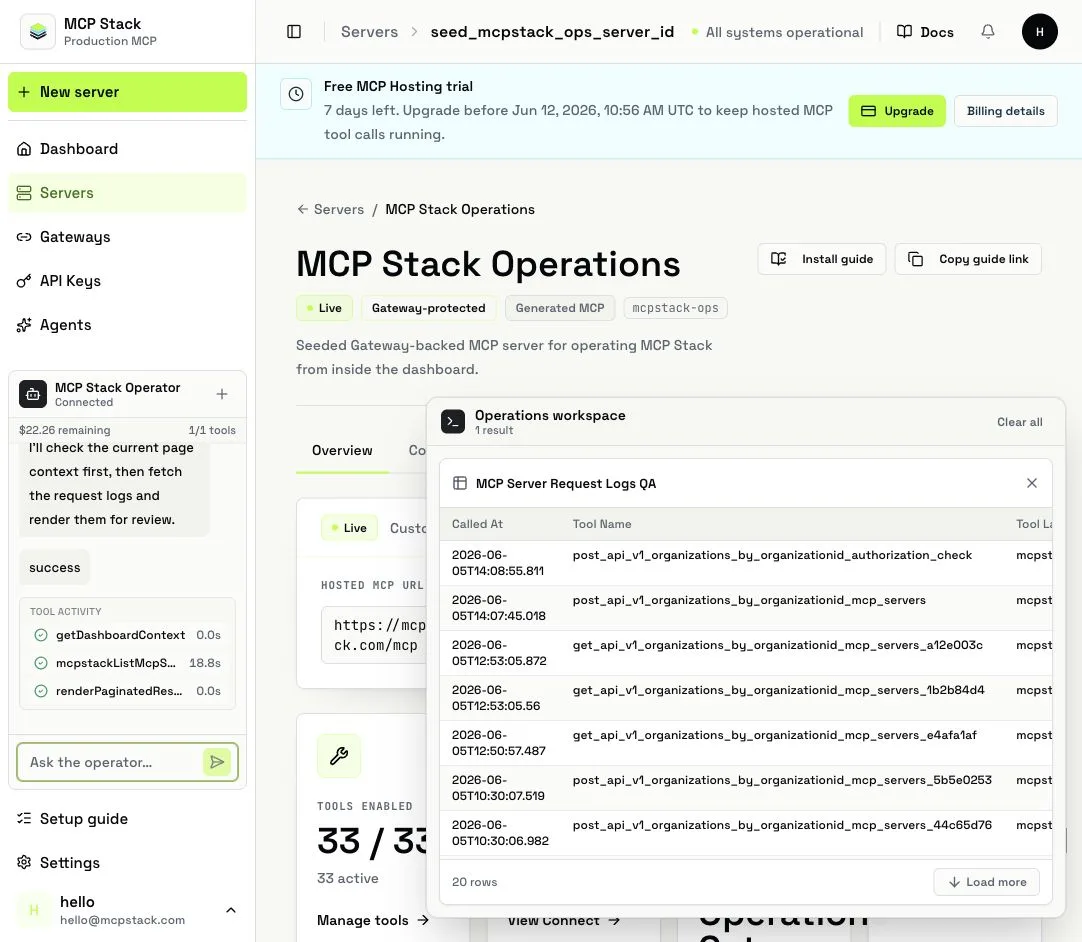This screenshot has width=1082, height=942.
Task: Click the Gateway-protected badge
Action: point(429,308)
